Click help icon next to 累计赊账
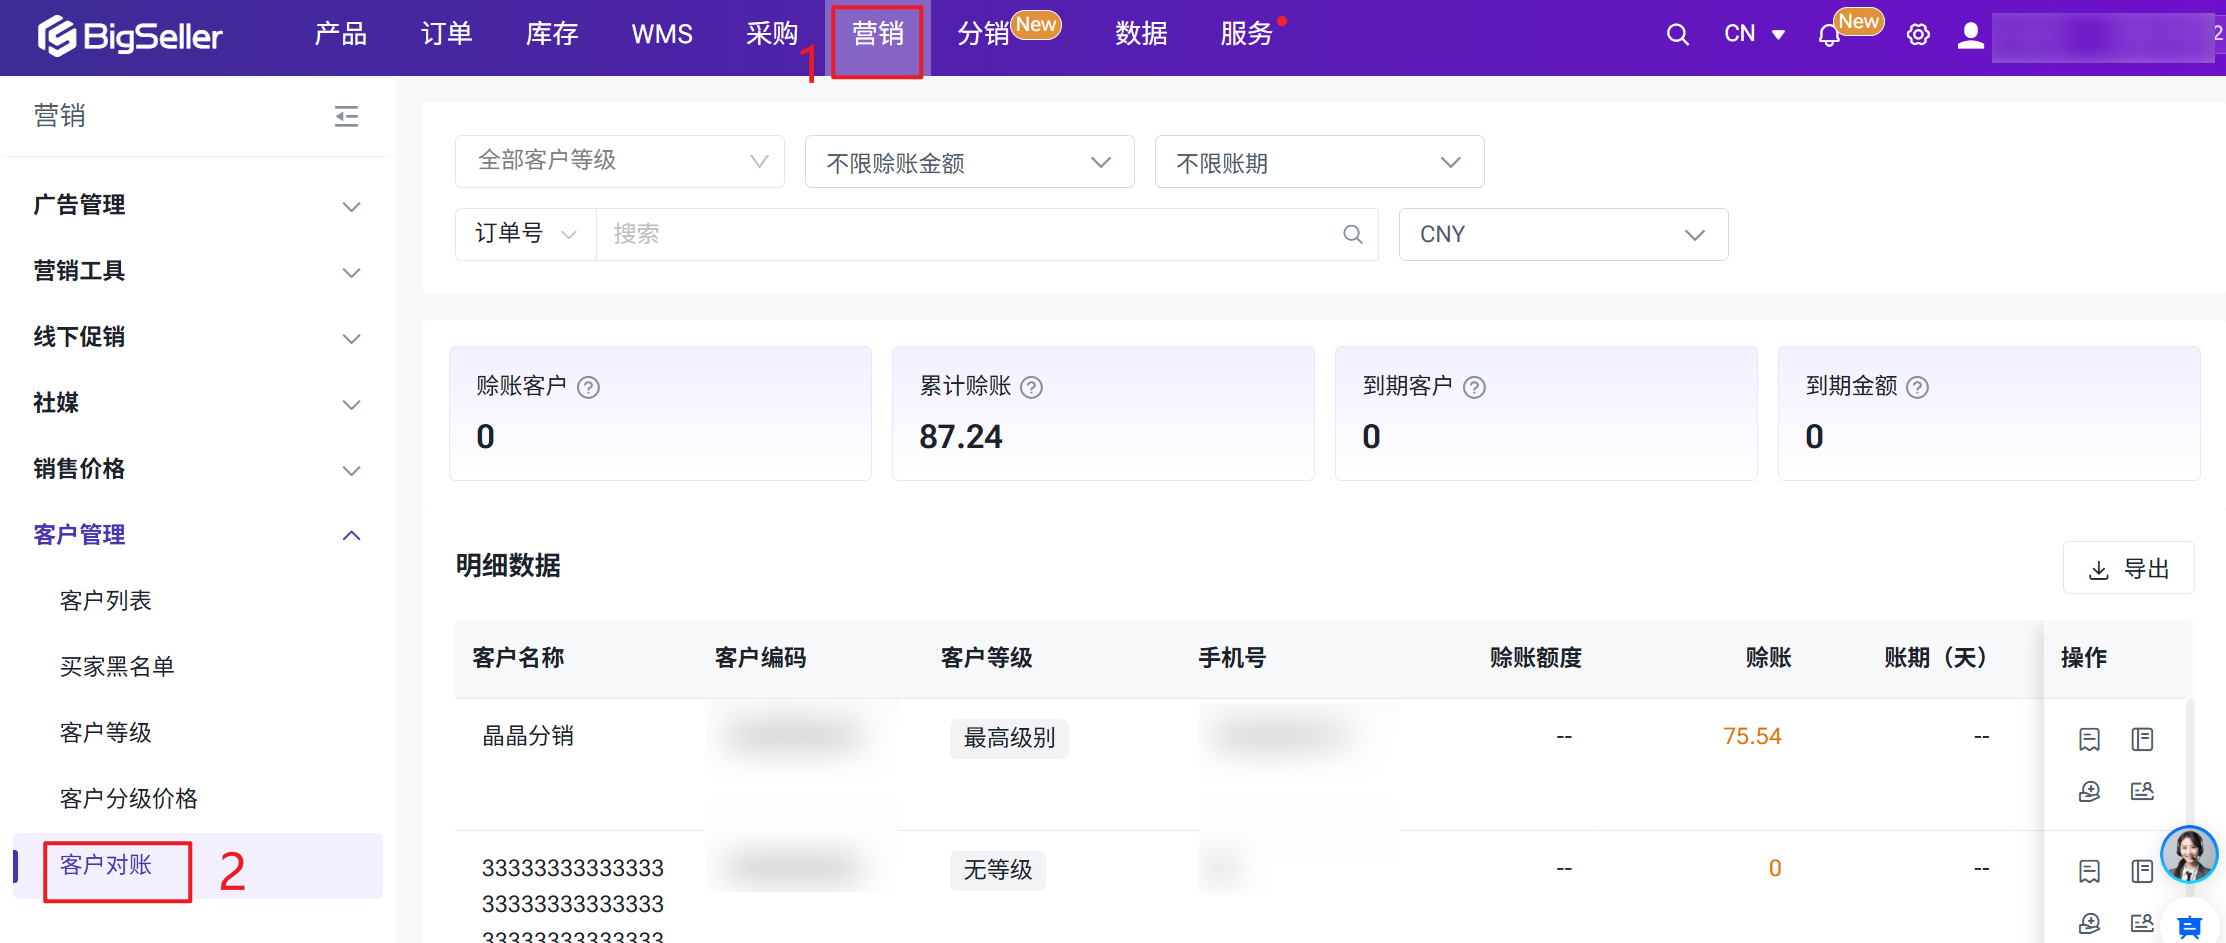 pos(1032,388)
